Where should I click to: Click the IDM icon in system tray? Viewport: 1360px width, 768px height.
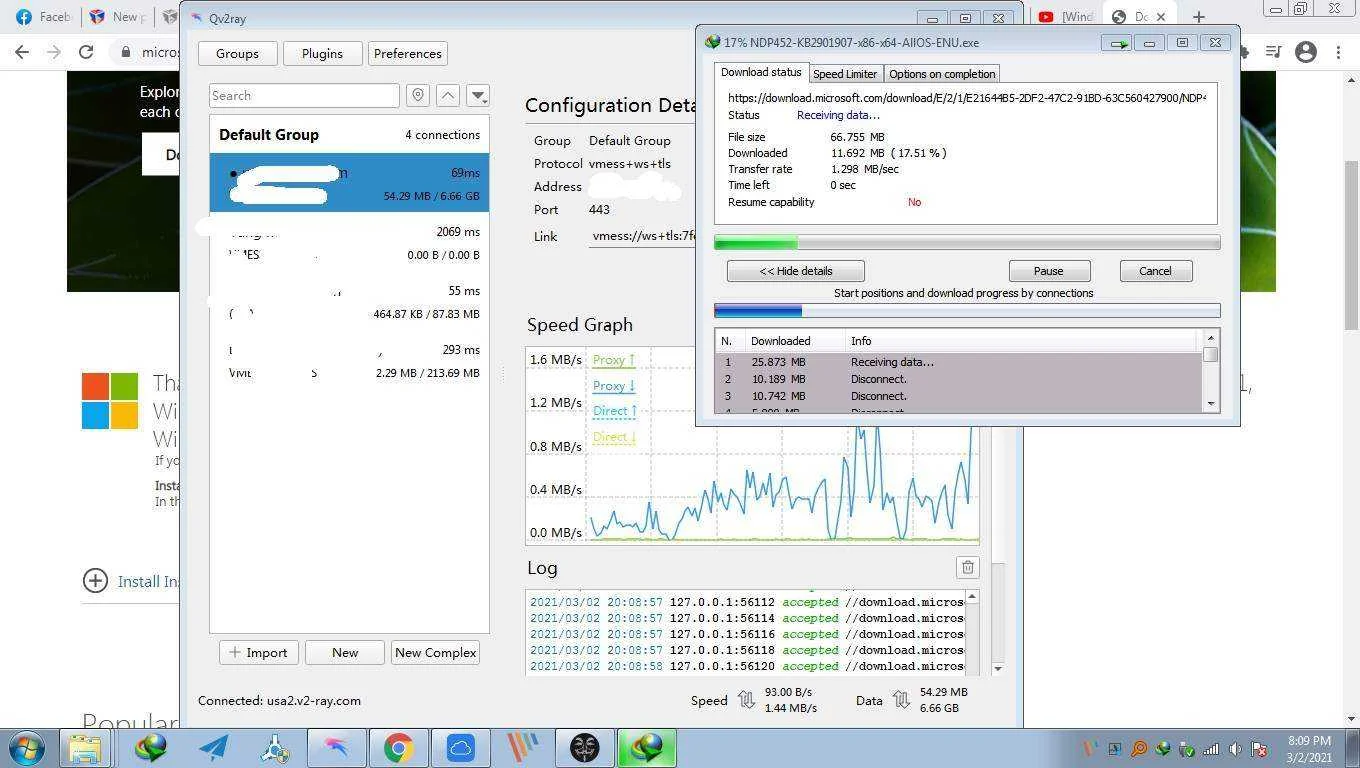point(1163,749)
